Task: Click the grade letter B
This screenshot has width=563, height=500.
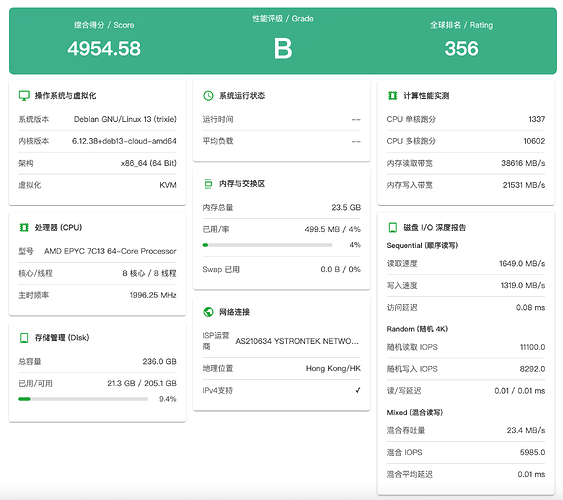Action: tap(283, 48)
